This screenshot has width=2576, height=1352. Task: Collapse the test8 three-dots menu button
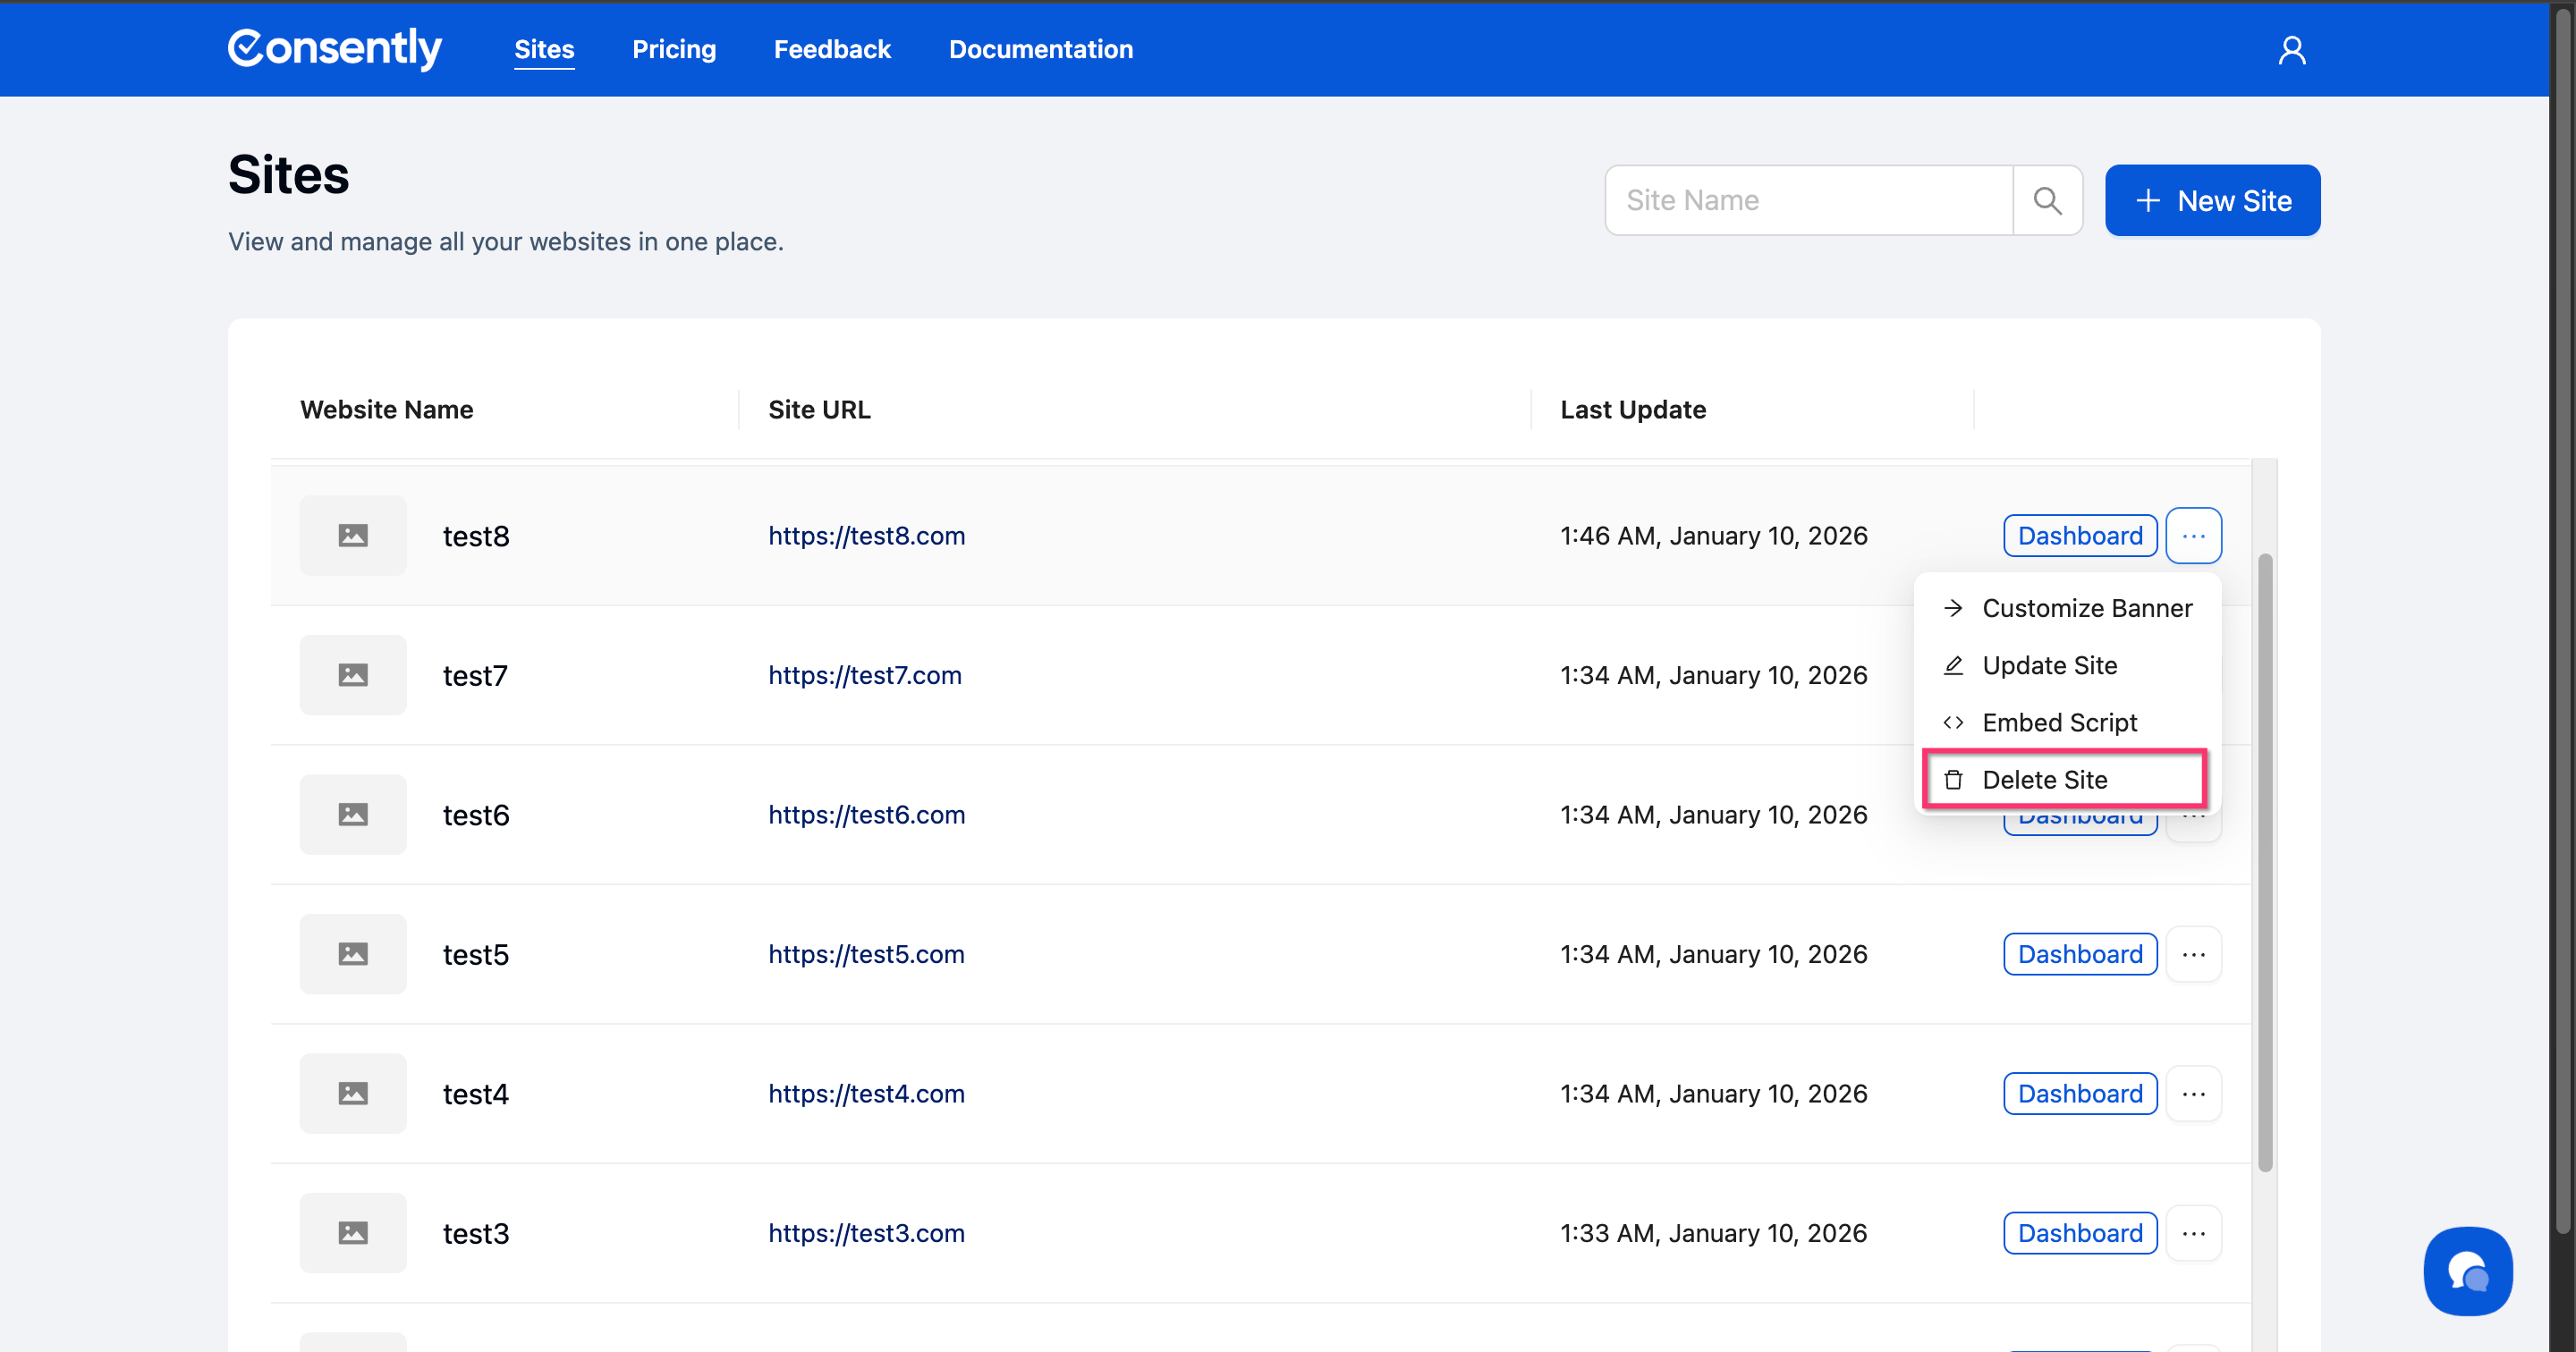click(2193, 536)
